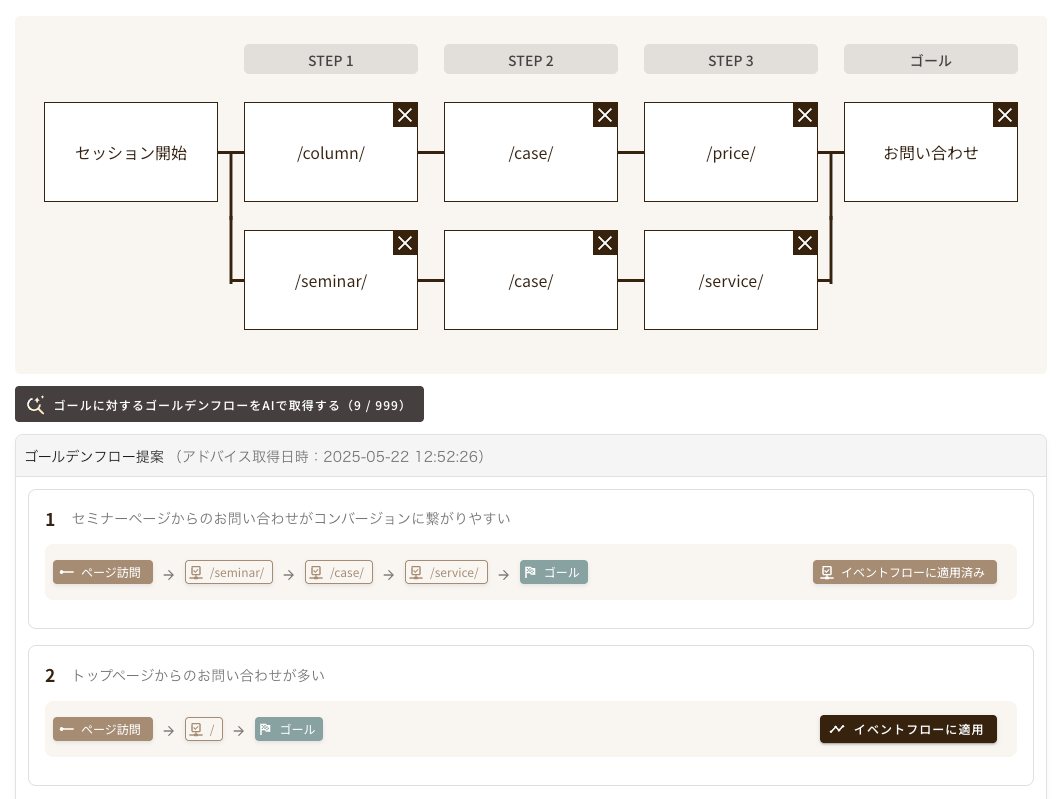Remove the お問い合わせ goal box
Image resolution: width=1064 pixels, height=799 pixels.
(x=1005, y=115)
